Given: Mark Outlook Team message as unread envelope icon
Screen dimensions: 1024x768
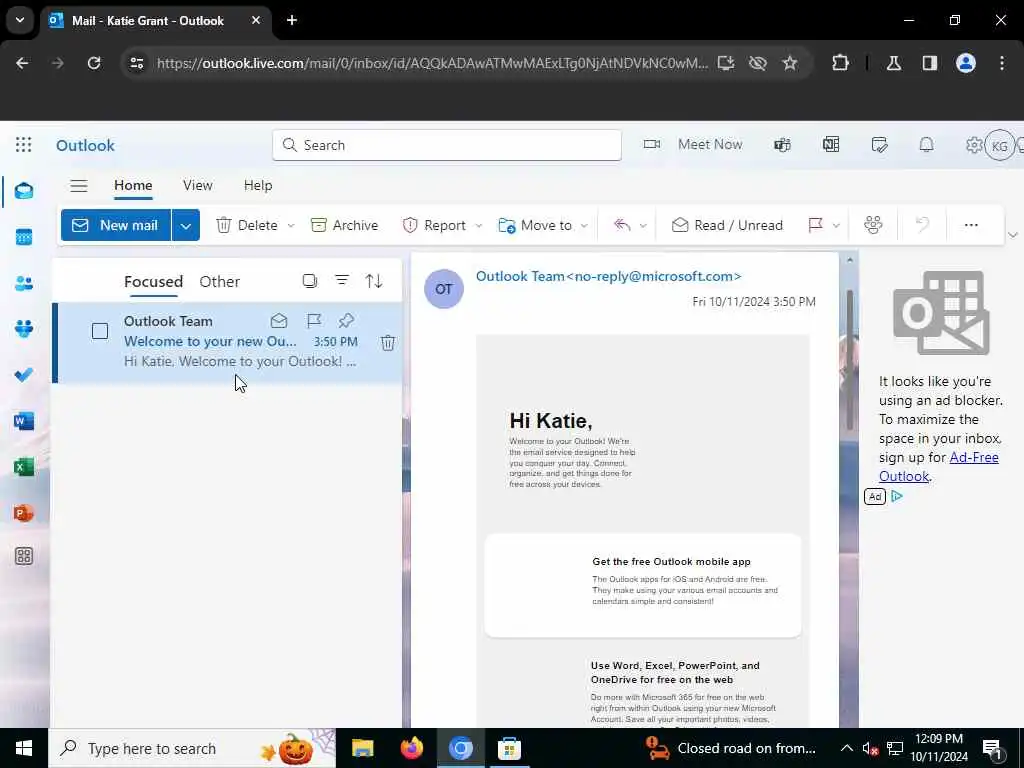Looking at the screenshot, I should 279,321.
